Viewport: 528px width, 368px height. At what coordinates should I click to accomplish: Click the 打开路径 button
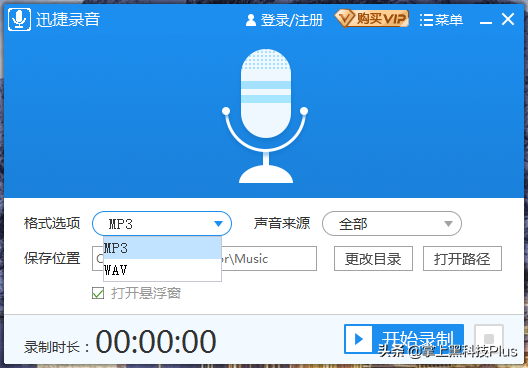tap(462, 259)
